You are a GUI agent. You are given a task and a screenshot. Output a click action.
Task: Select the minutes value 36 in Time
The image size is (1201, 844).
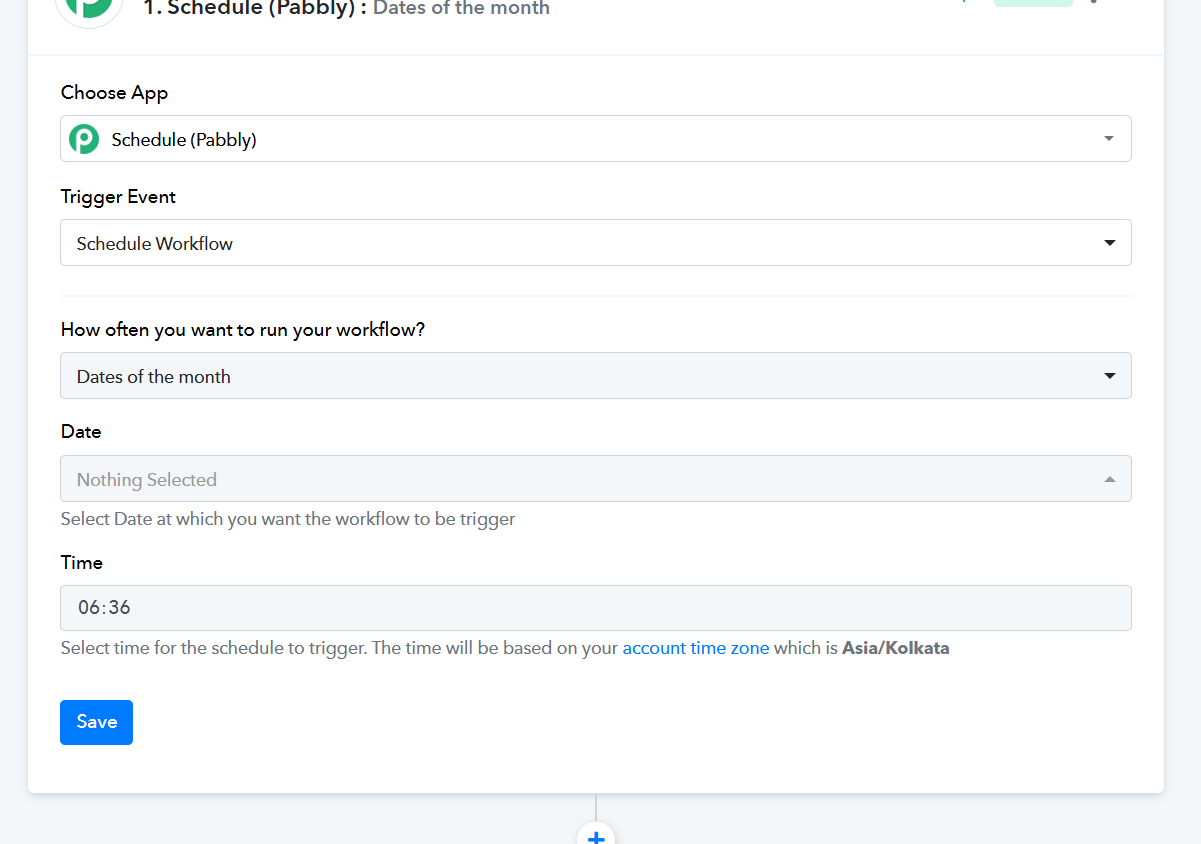[x=120, y=608]
